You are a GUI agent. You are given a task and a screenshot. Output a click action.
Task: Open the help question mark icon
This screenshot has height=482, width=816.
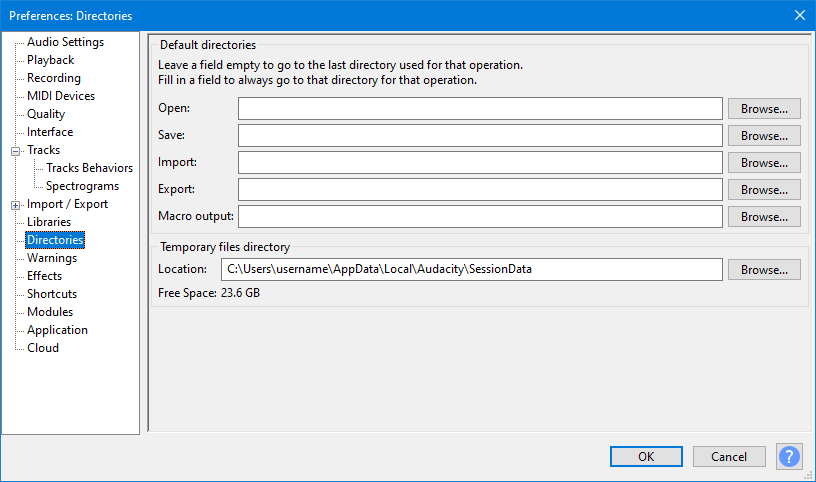(789, 456)
